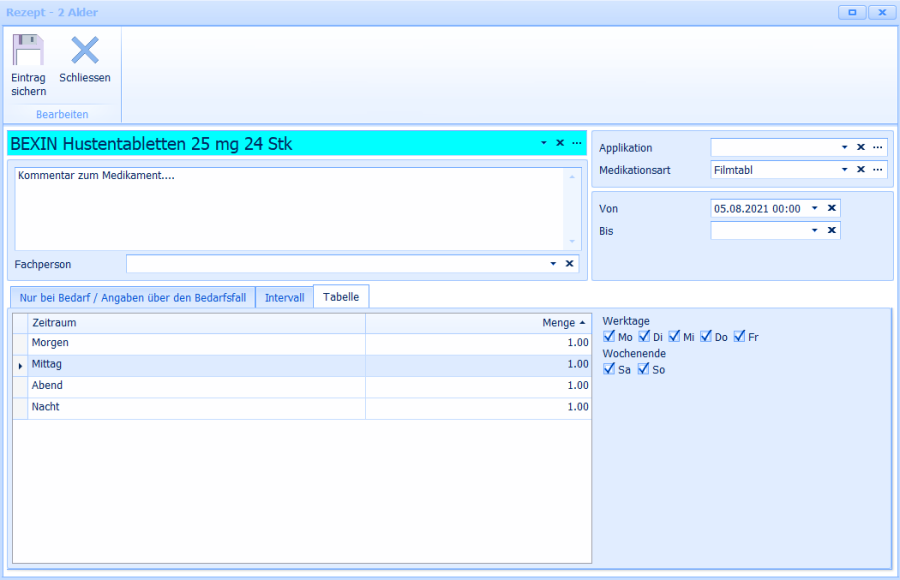
Task: Open Applikation ellipsis lookup
Action: (x=878, y=147)
